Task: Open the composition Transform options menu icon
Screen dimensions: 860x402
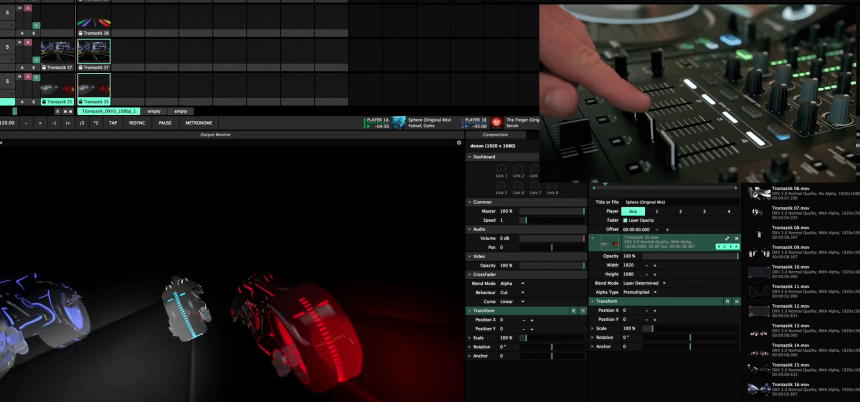Action: coord(582,311)
